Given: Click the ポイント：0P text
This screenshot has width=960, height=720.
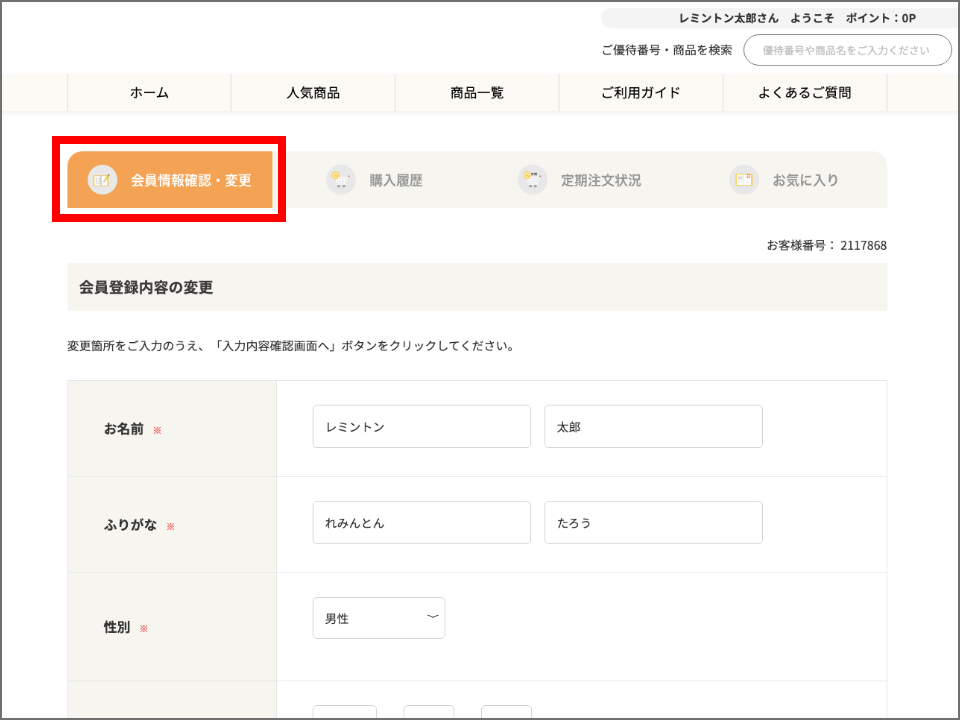Looking at the screenshot, I should point(881,18).
